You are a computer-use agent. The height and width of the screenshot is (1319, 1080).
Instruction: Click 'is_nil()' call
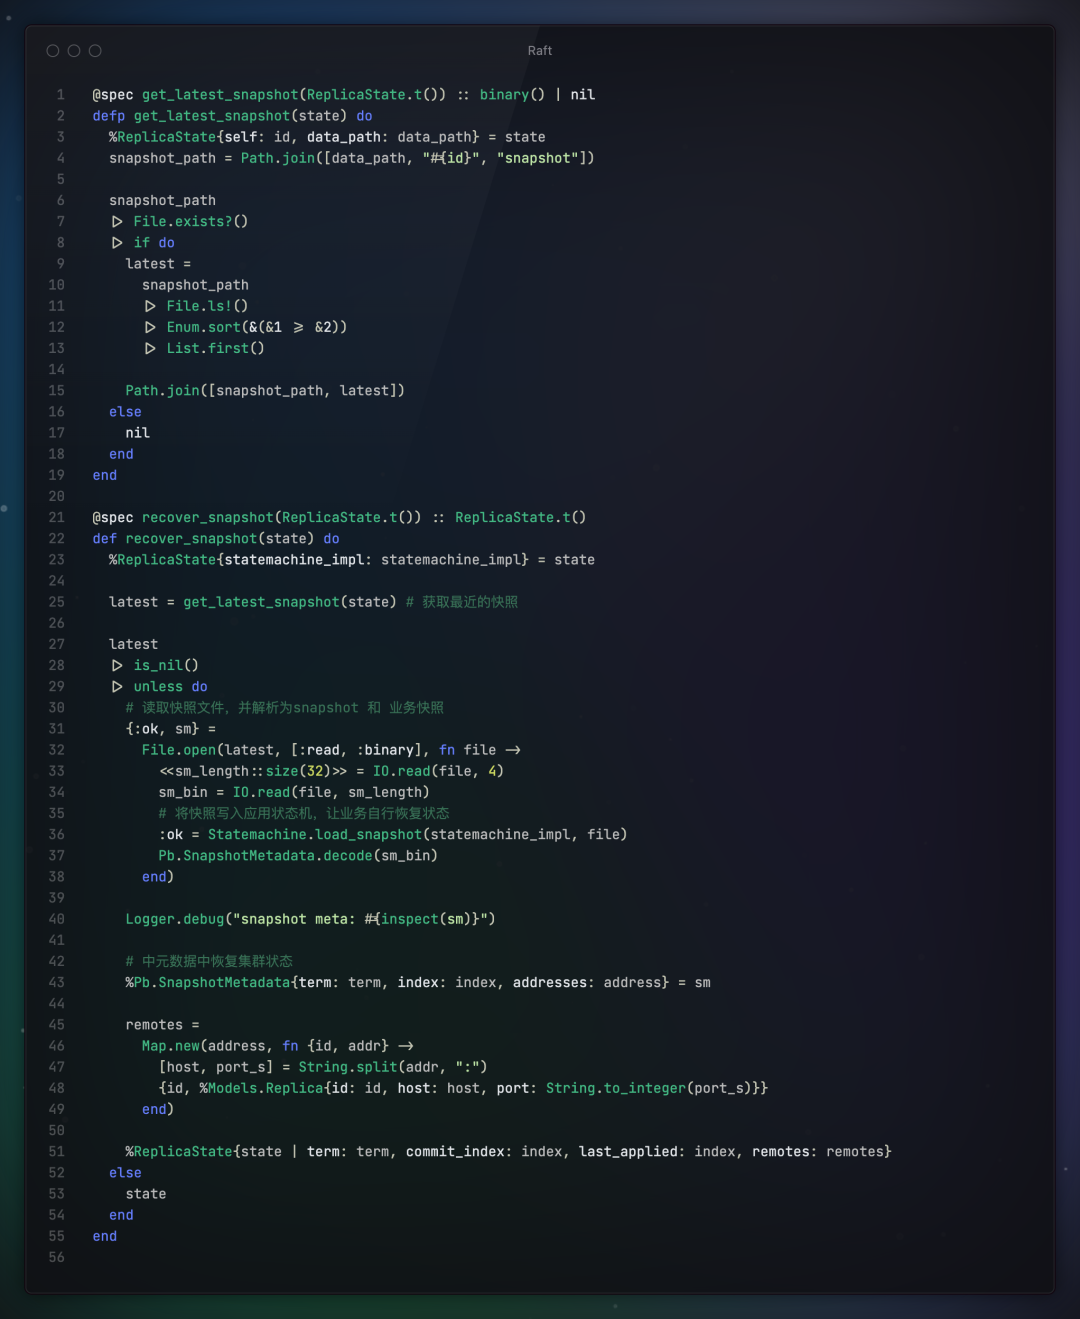coord(166,666)
